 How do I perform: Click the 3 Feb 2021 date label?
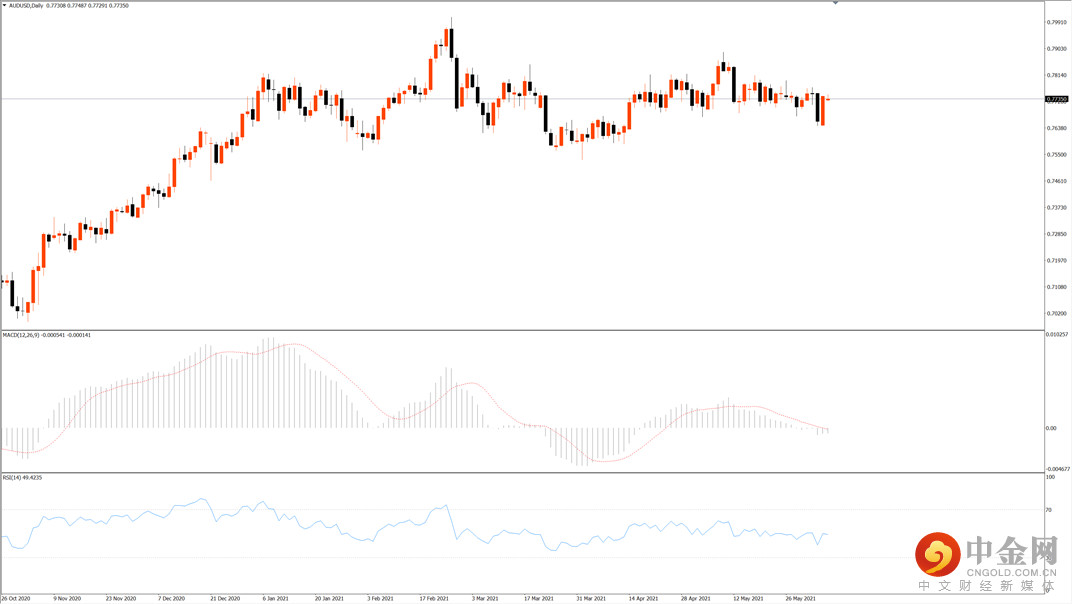[380, 599]
